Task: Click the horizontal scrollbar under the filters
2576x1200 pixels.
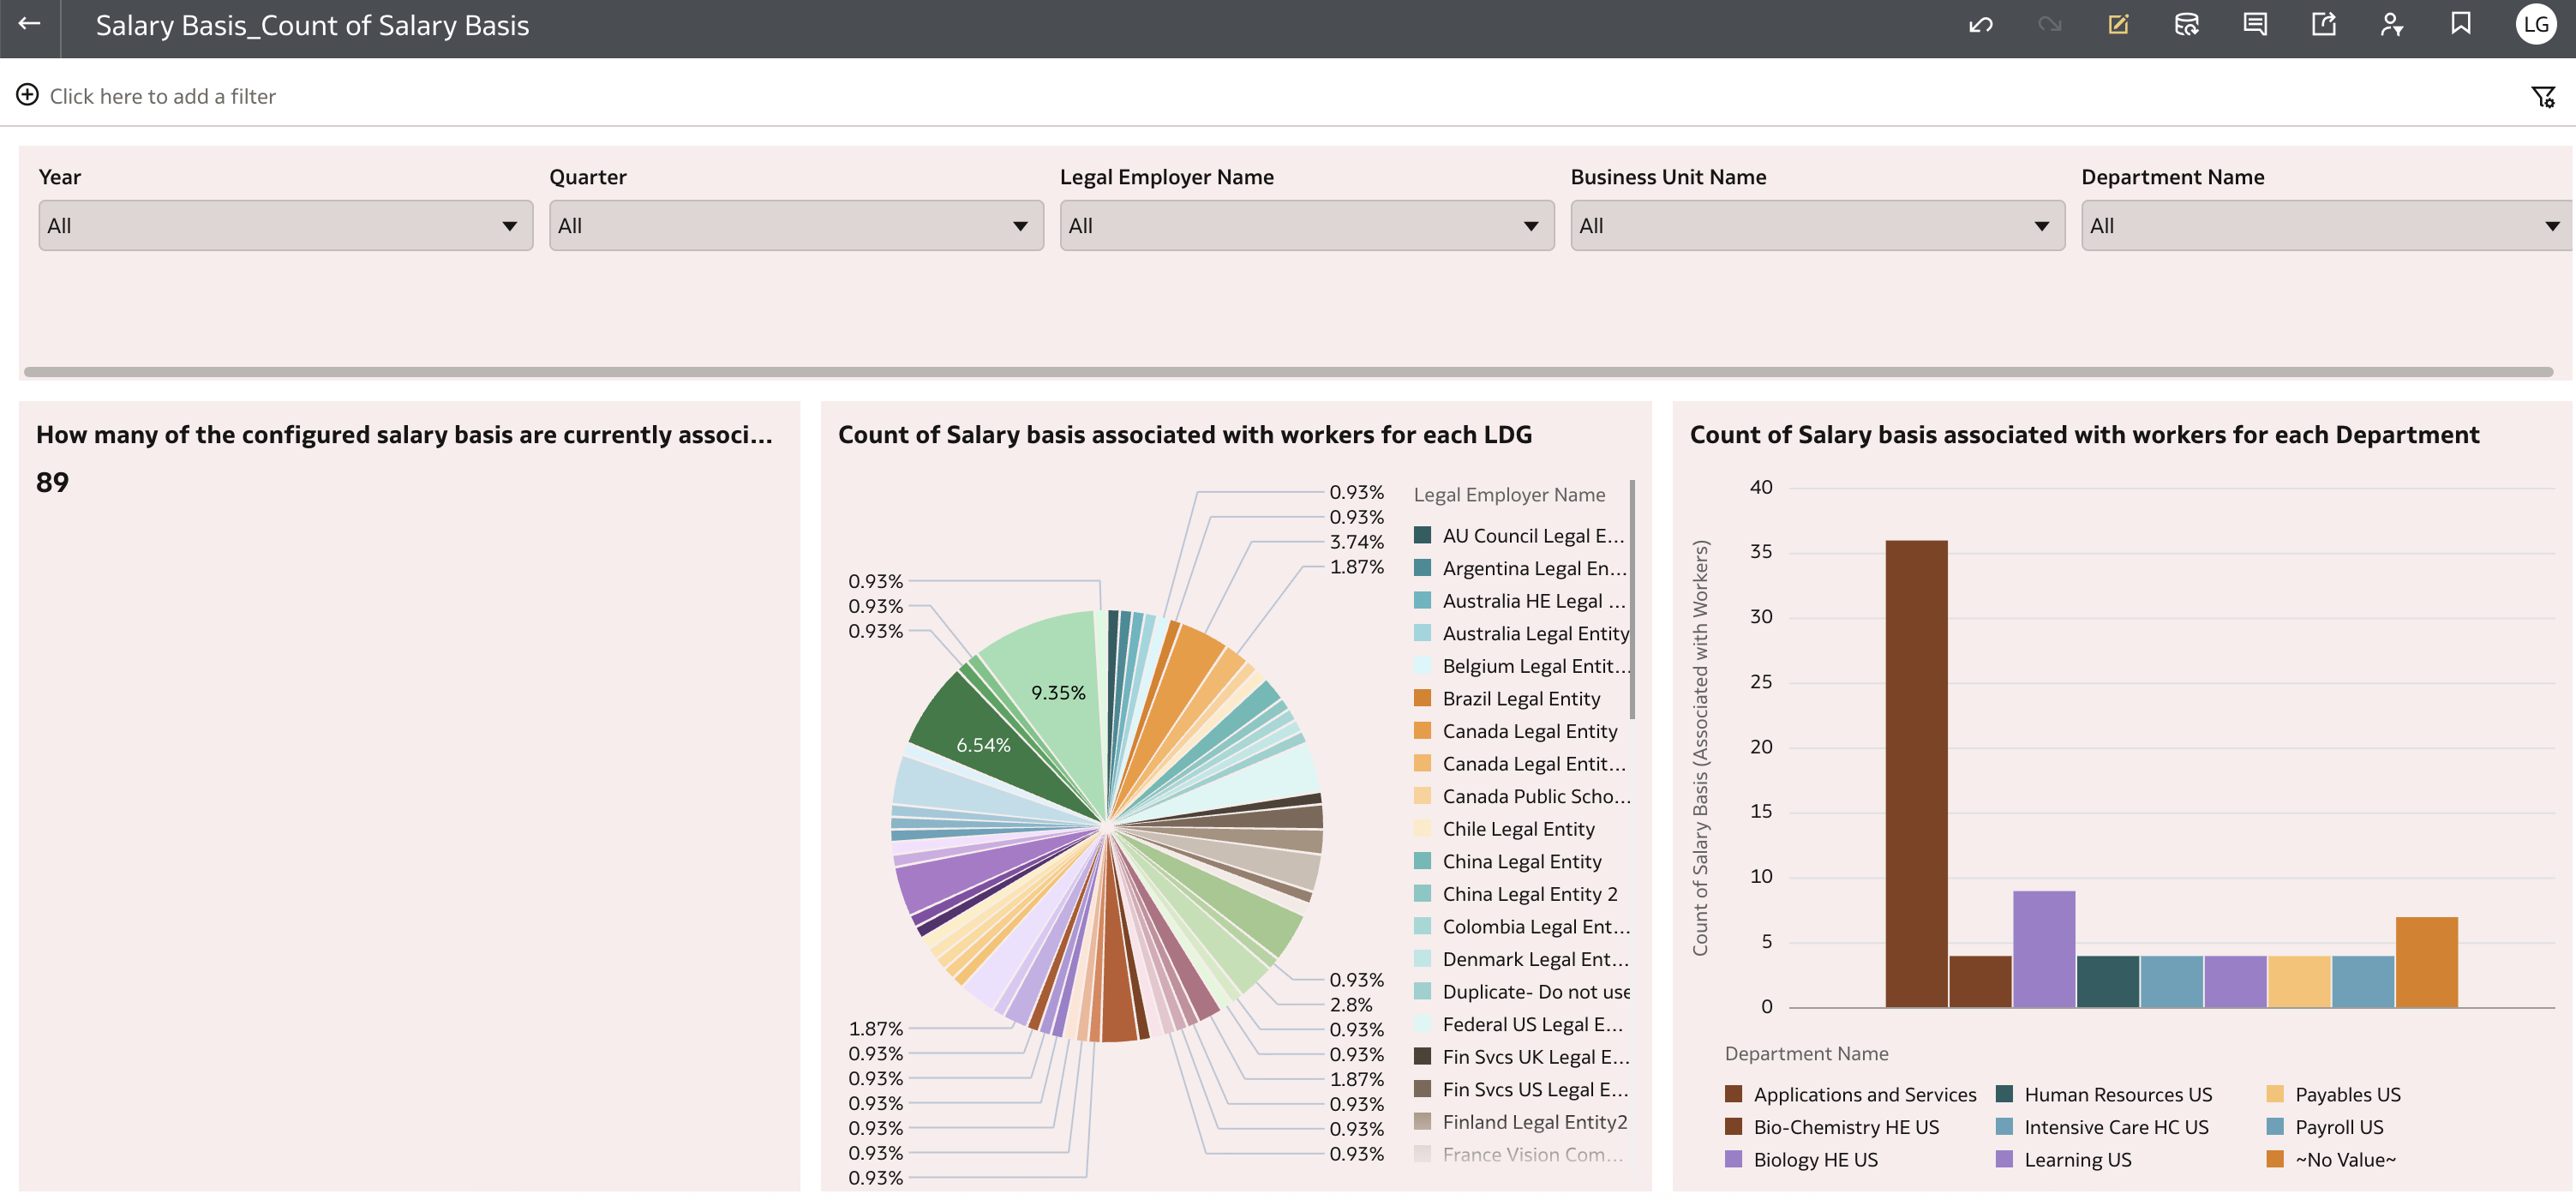Action: pyautogui.click(x=1288, y=372)
